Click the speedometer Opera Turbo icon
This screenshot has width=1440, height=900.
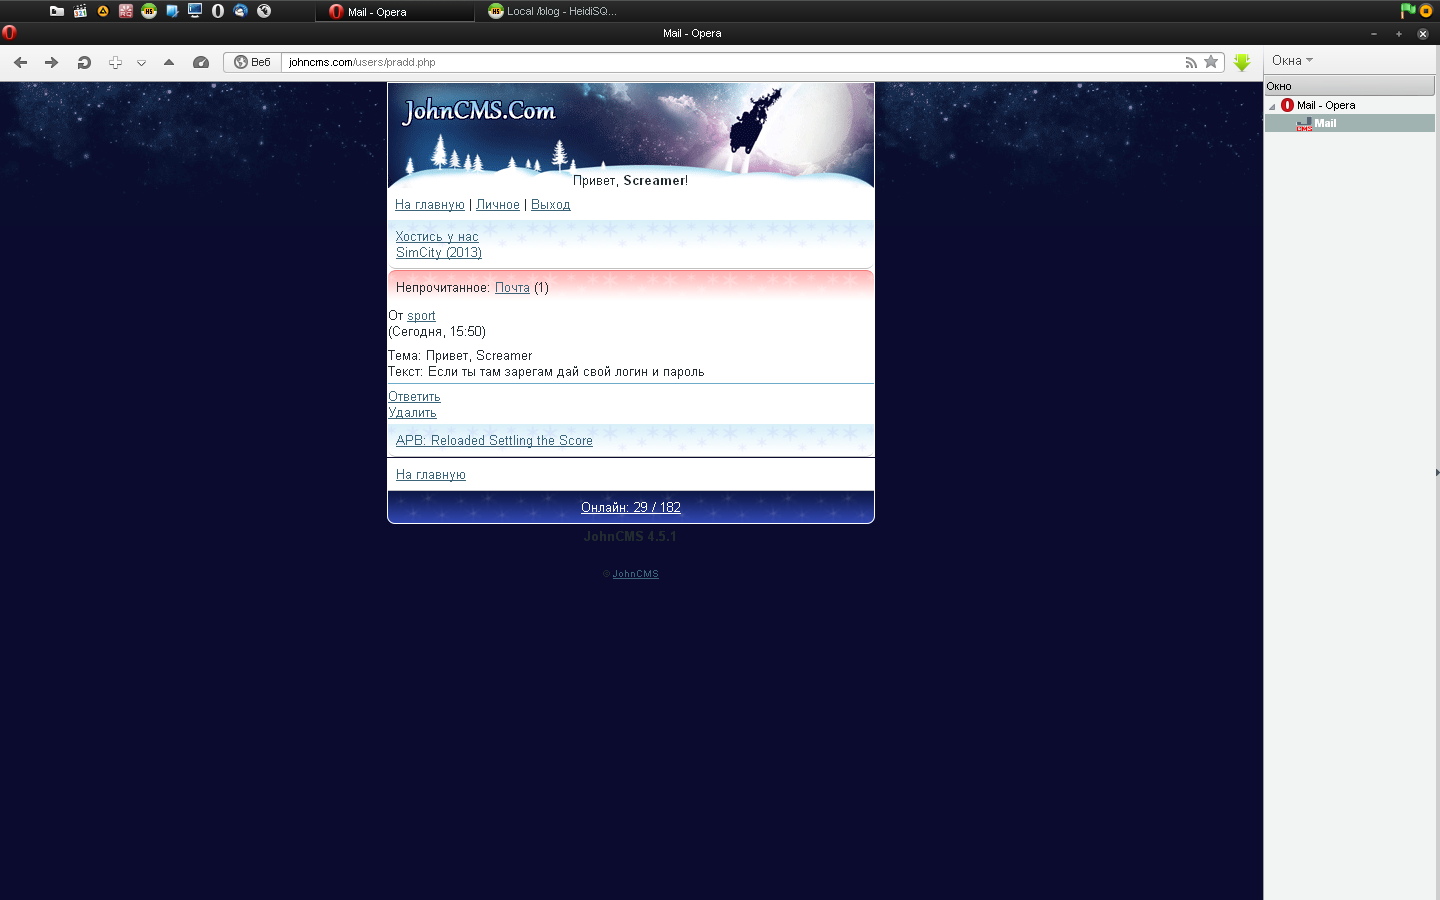tap(200, 62)
